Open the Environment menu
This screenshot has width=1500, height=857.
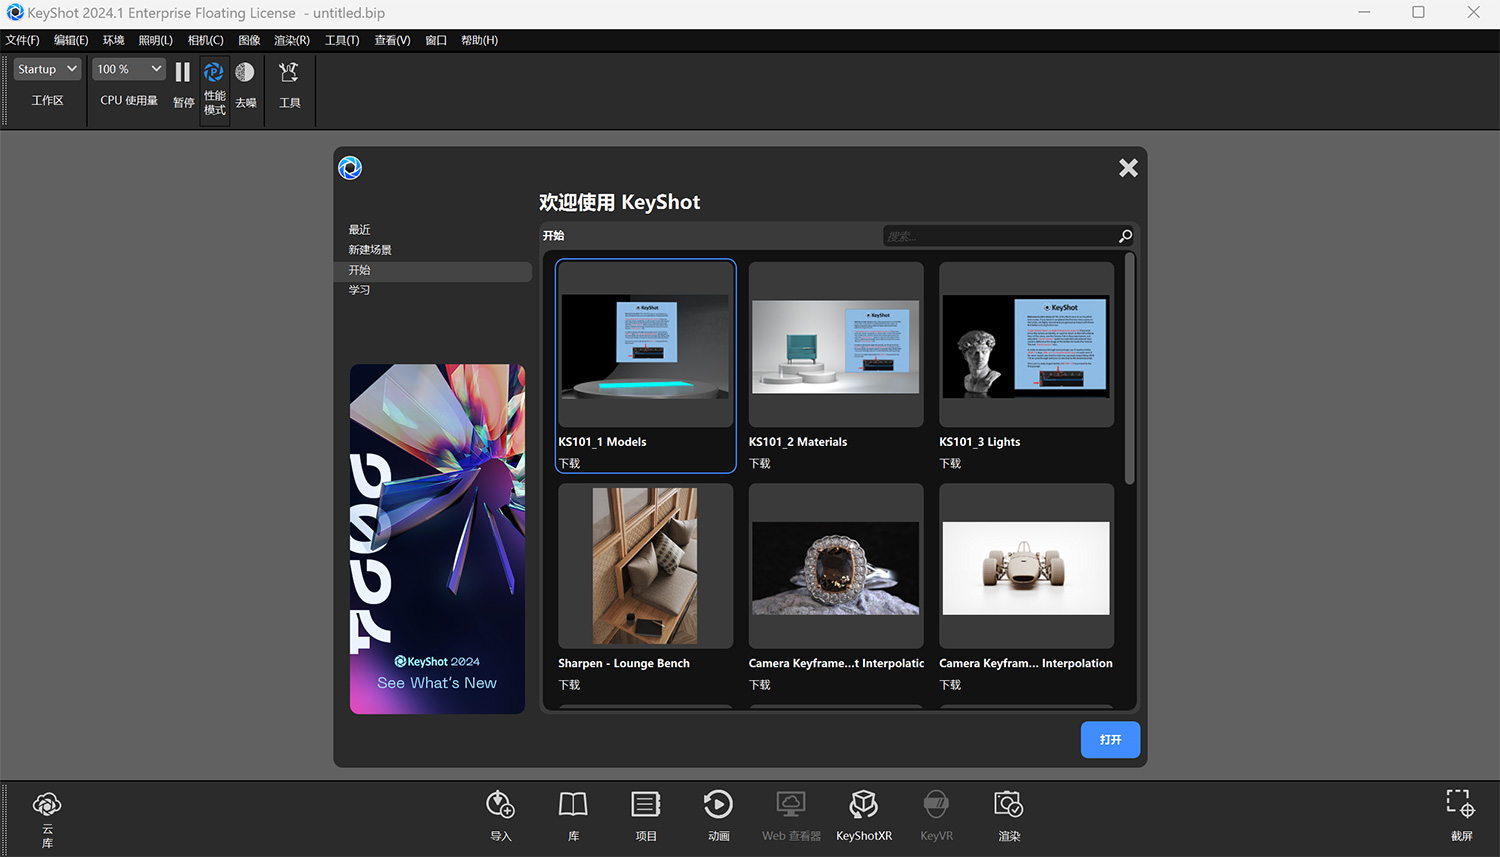click(x=114, y=40)
